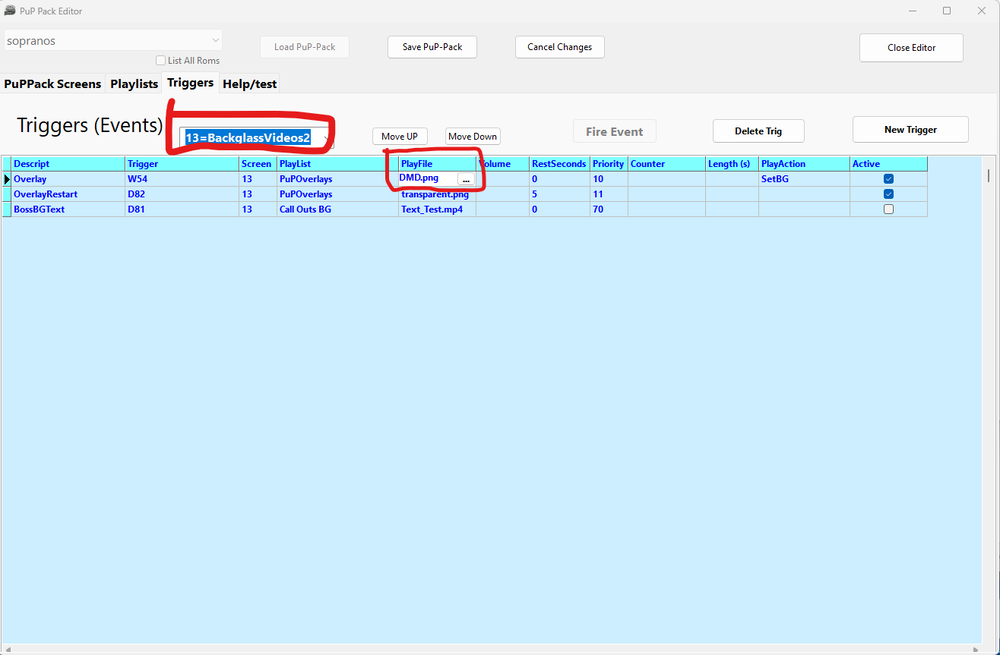1000x655 pixels.
Task: Click the horizontal scrollbar left arrow
Action: pos(6,649)
